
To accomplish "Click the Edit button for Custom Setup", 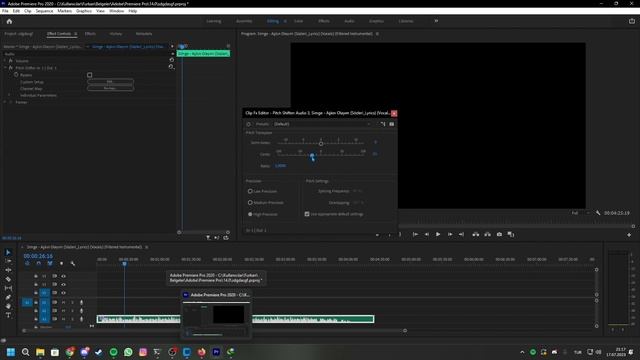I will click(x=110, y=82).
